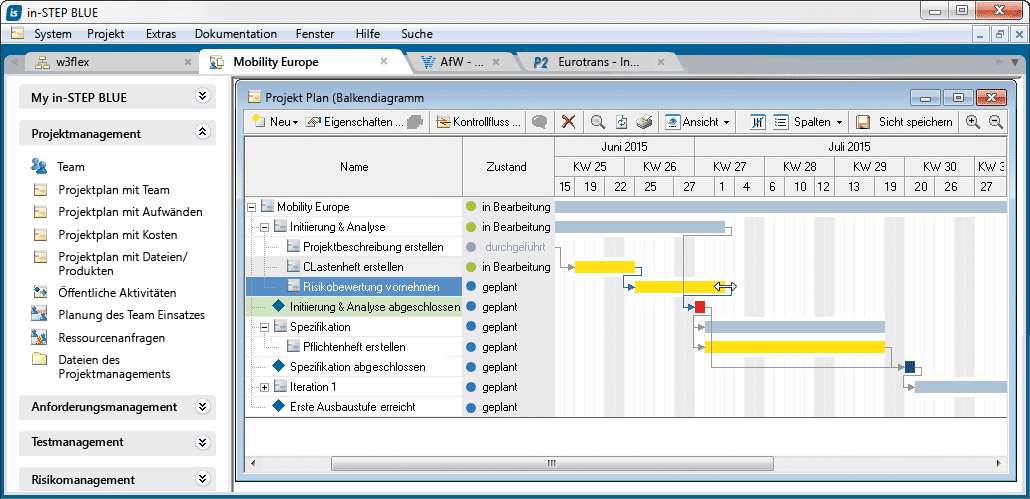
Task: Collapse the Mobility Europe tree node
Action: 251,207
